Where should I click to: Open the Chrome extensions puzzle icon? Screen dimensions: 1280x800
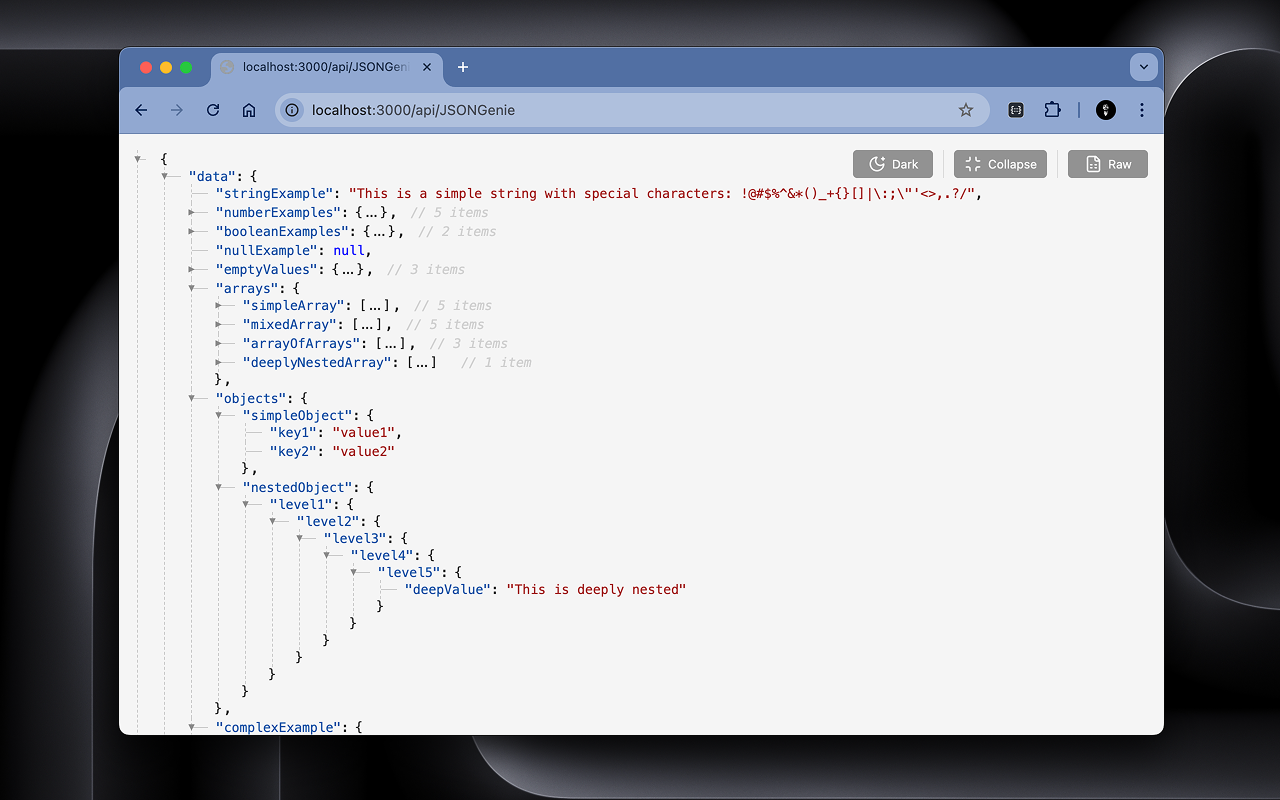coord(1052,110)
